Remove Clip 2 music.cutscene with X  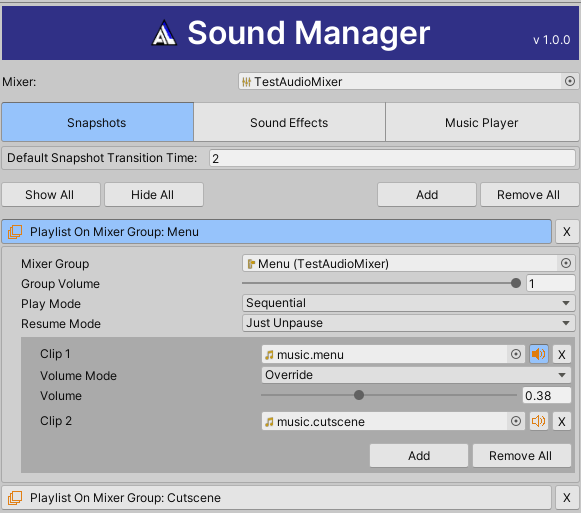pyautogui.click(x=562, y=421)
